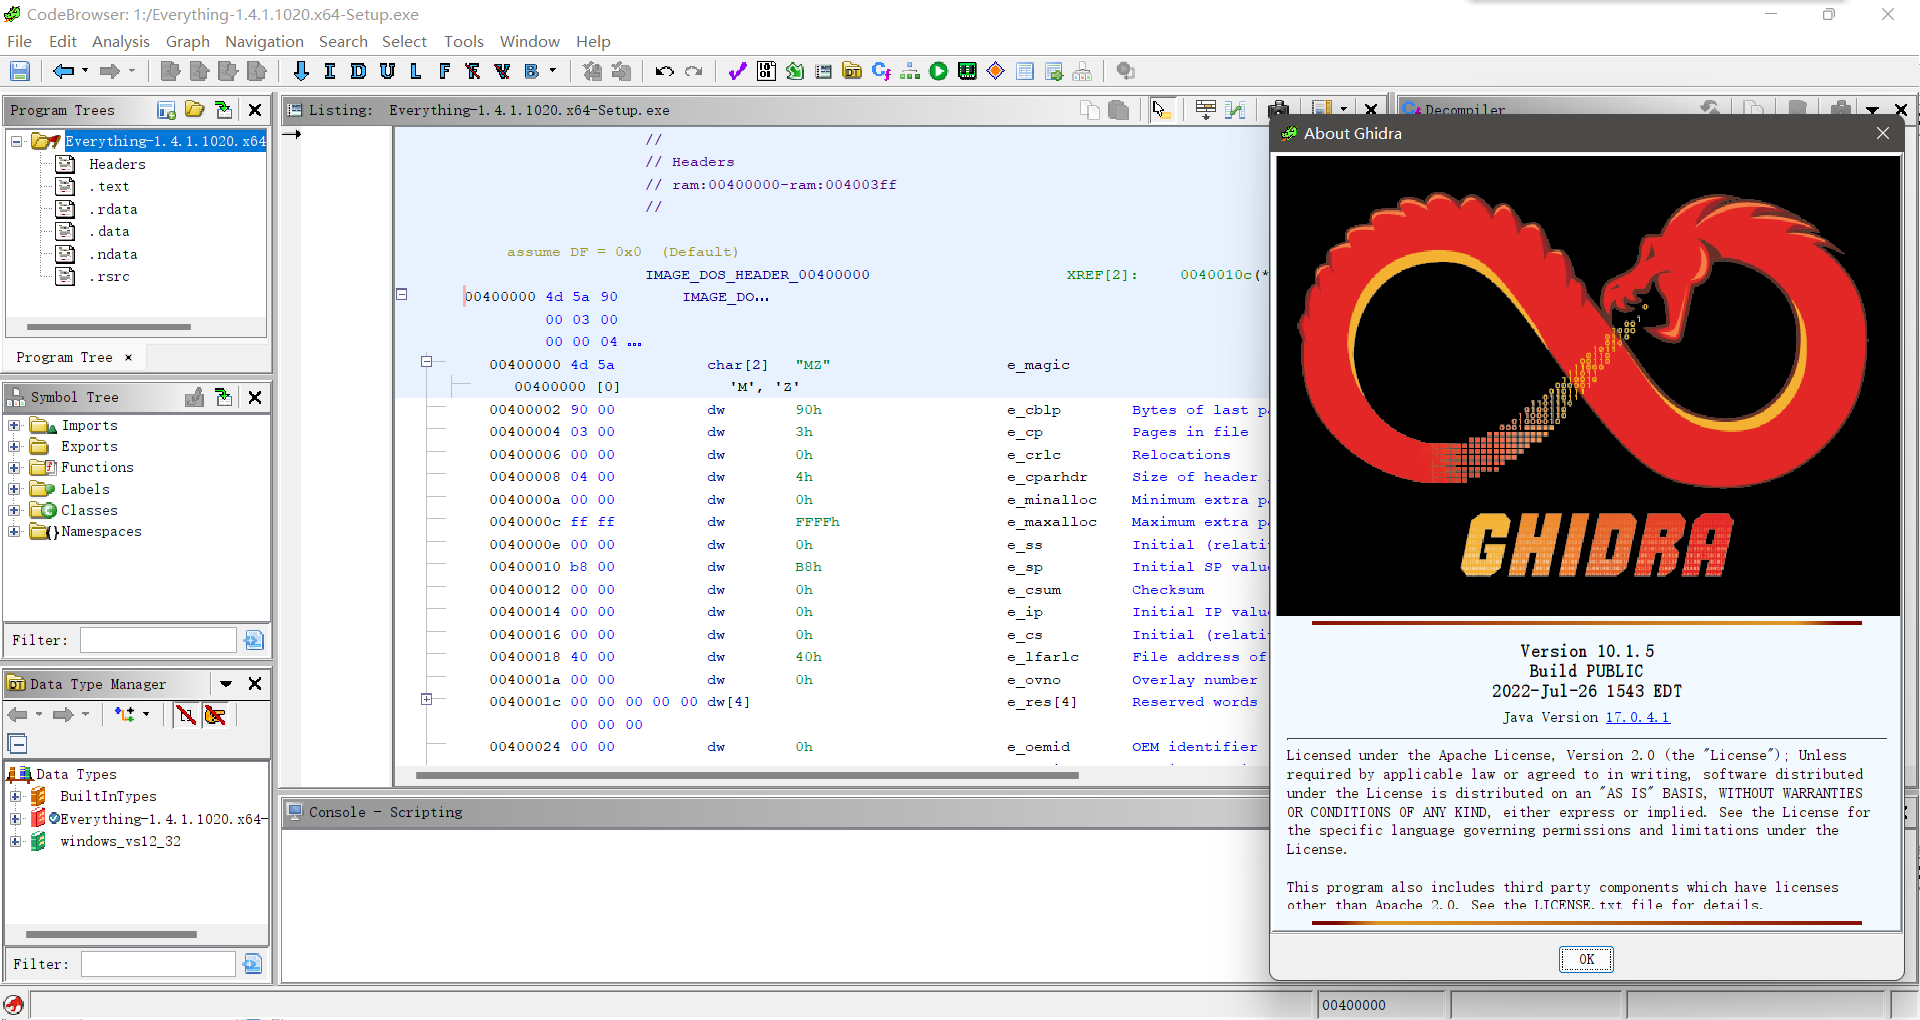Expand the Imports node in Symbol Tree
This screenshot has width=1920, height=1020.
(14, 425)
